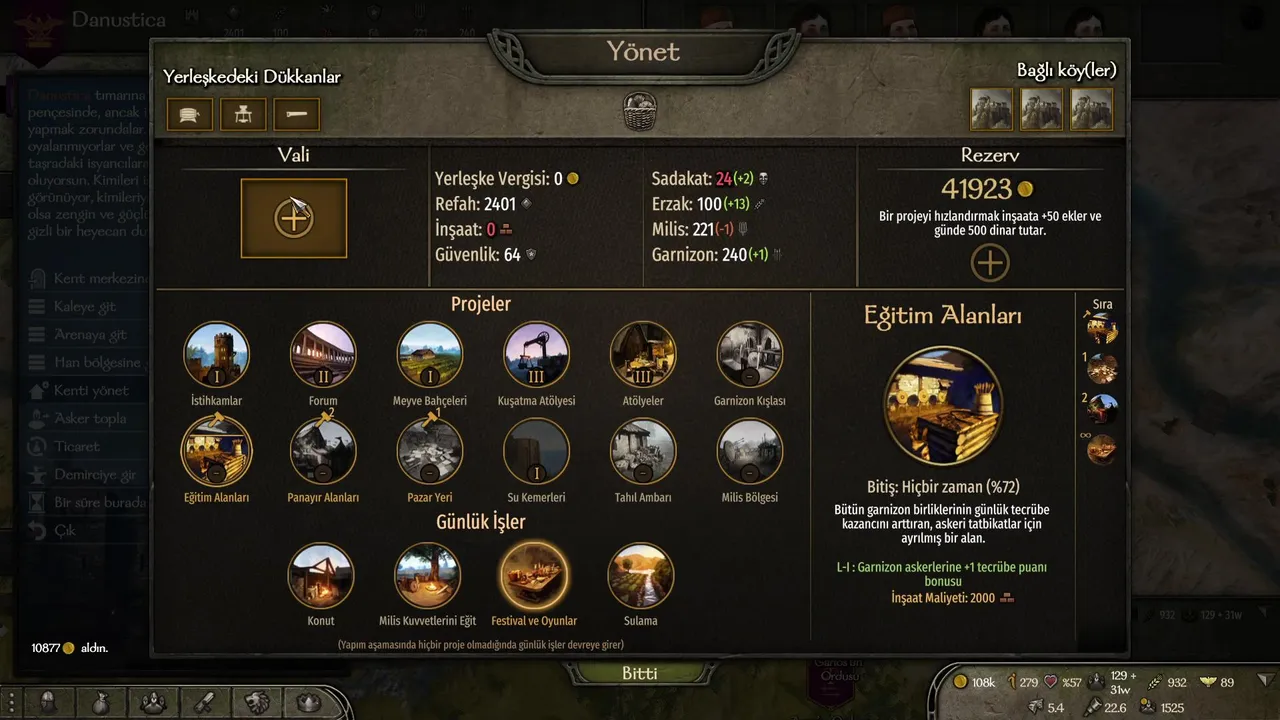Add a governor in Vali slot
Image resolution: width=1280 pixels, height=720 pixels.
coord(294,218)
